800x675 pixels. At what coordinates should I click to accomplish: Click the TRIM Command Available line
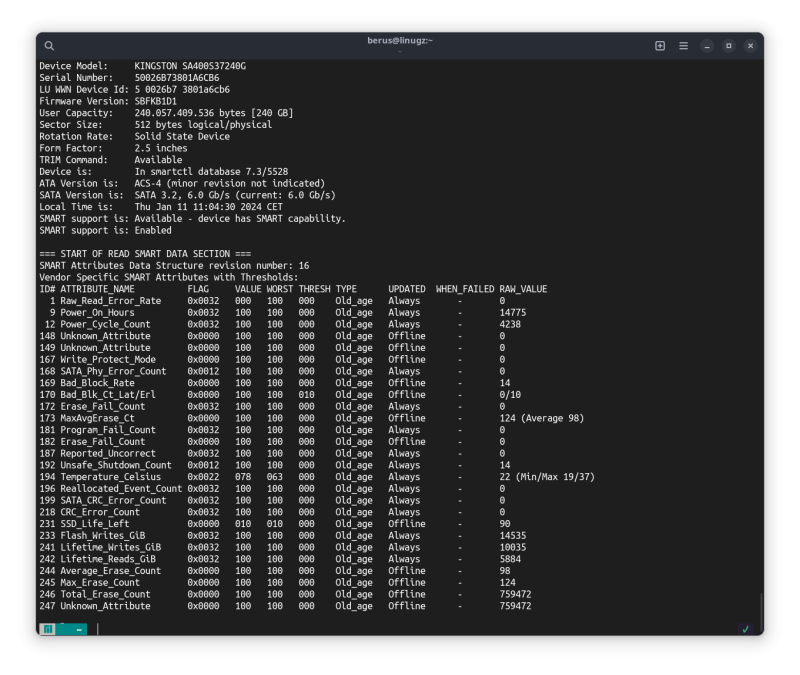pyautogui.click(x=111, y=160)
